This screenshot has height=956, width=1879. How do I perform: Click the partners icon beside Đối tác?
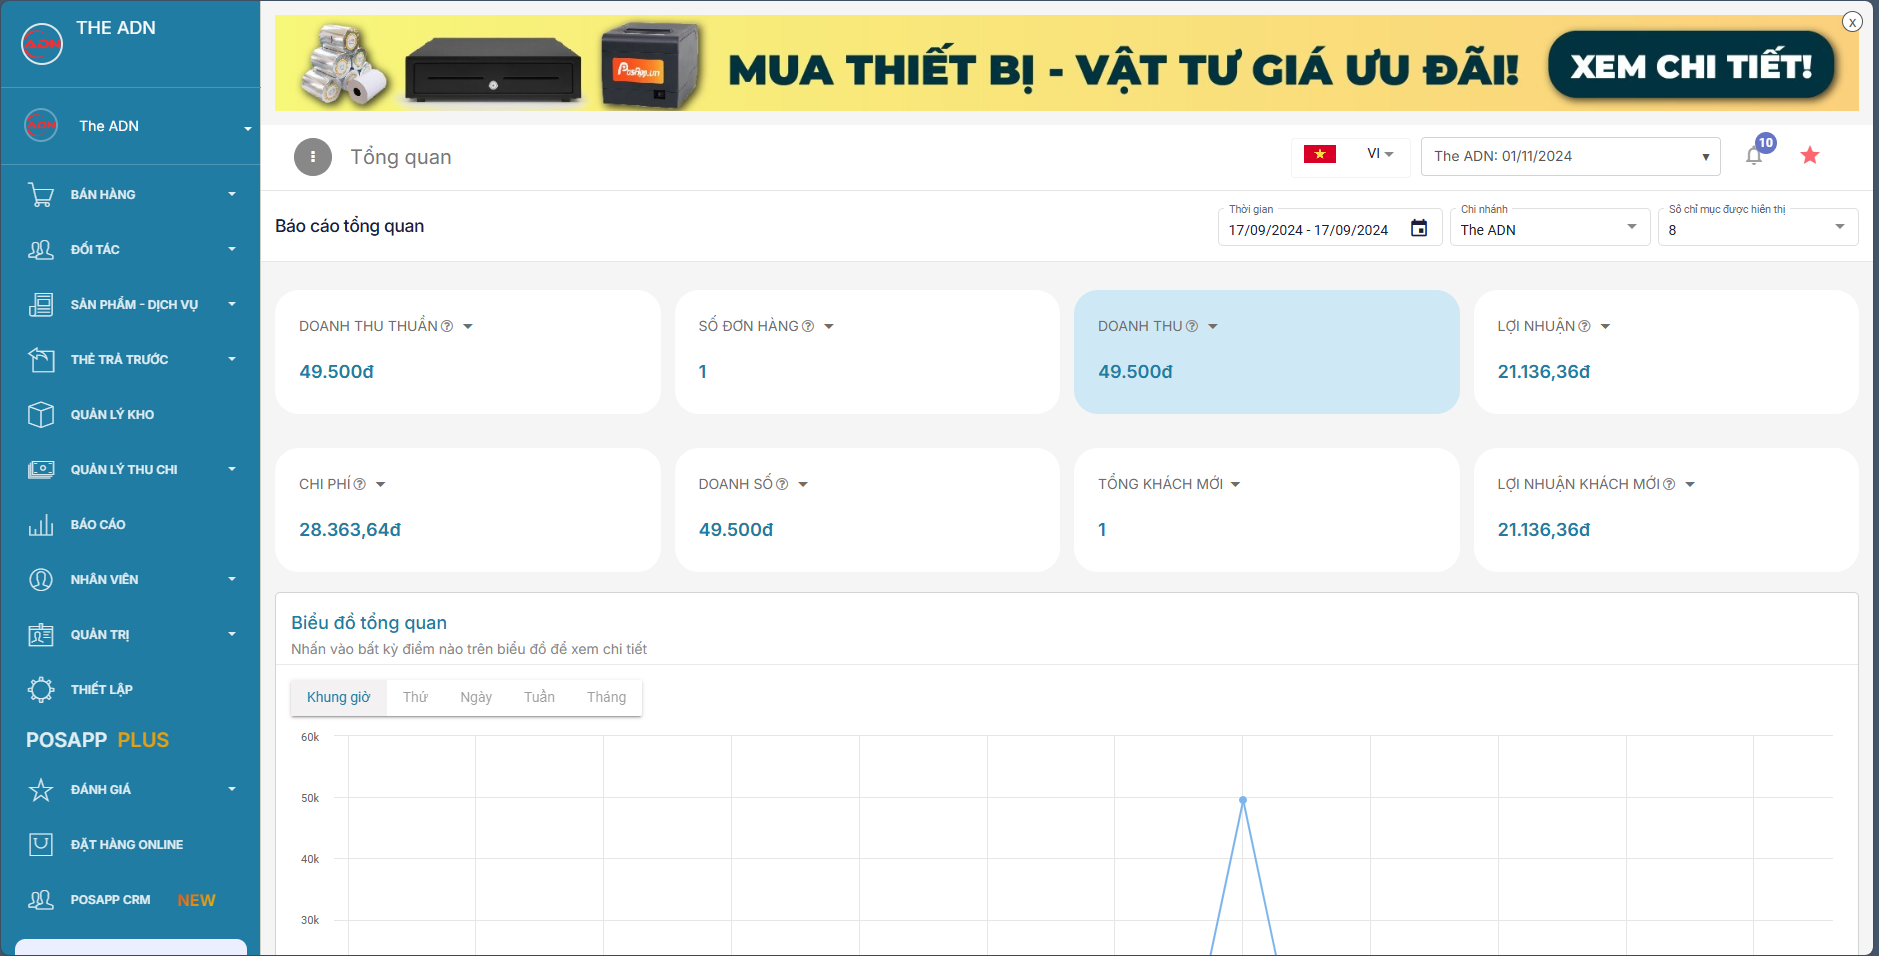41,249
